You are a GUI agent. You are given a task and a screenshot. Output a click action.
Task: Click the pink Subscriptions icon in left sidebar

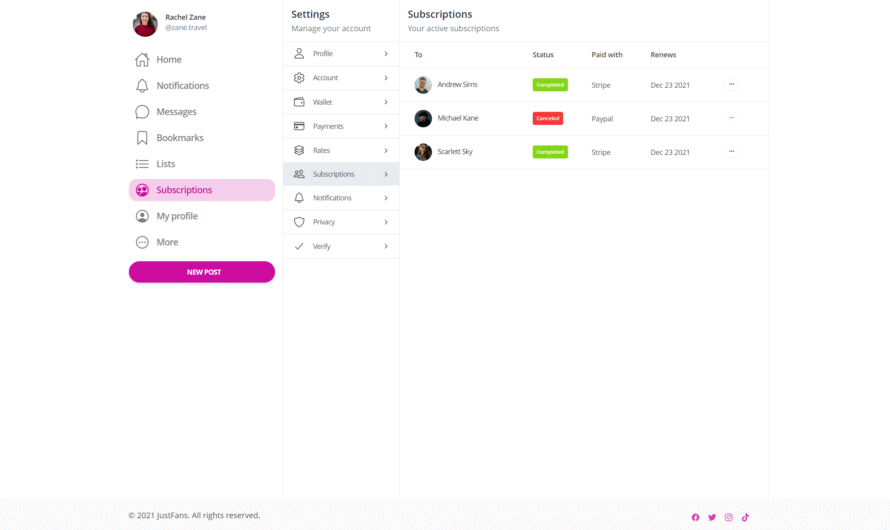[x=142, y=190]
